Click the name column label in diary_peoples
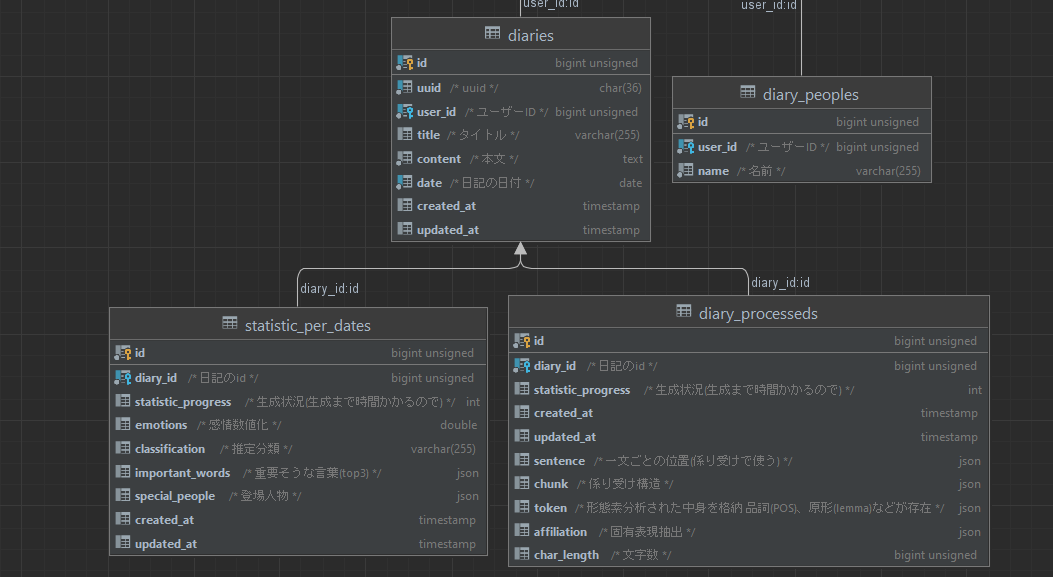The width and height of the screenshot is (1053, 577). coord(713,171)
